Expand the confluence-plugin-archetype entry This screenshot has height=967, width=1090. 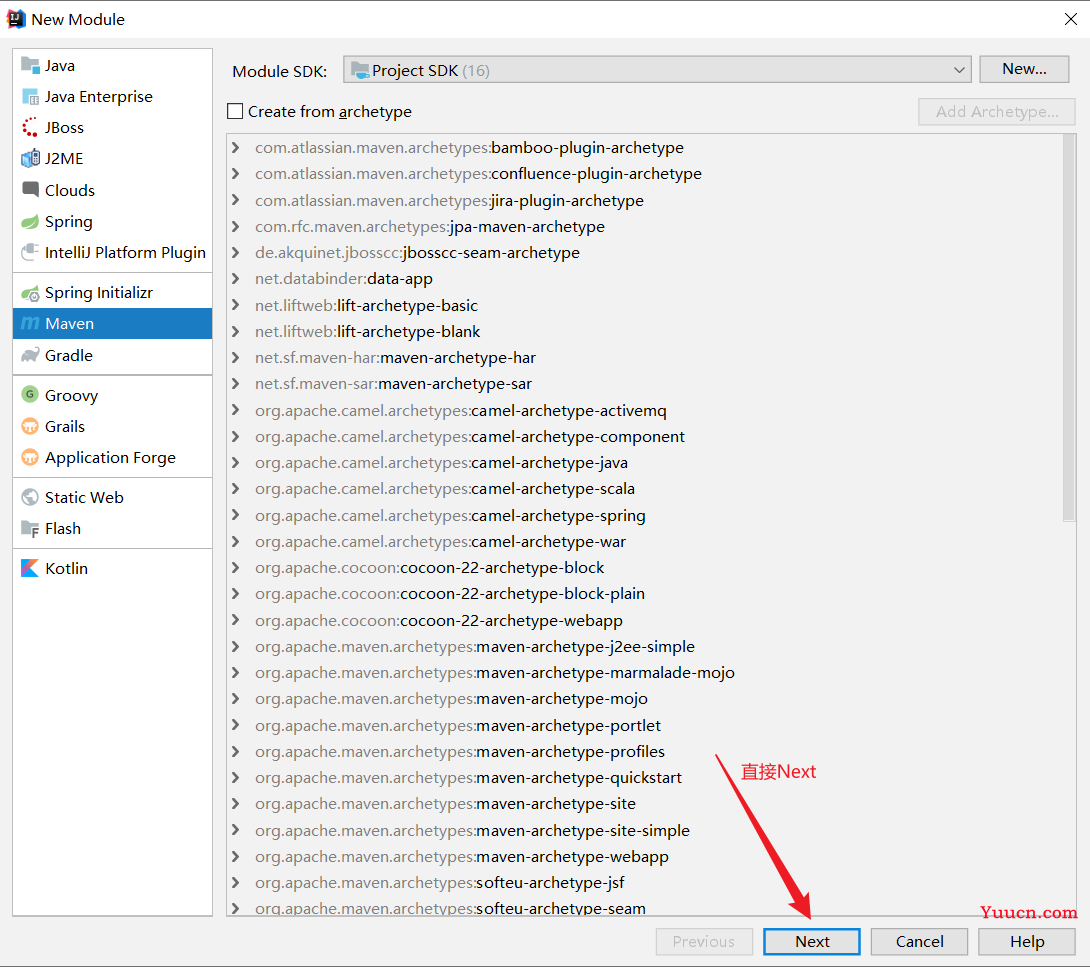236,174
